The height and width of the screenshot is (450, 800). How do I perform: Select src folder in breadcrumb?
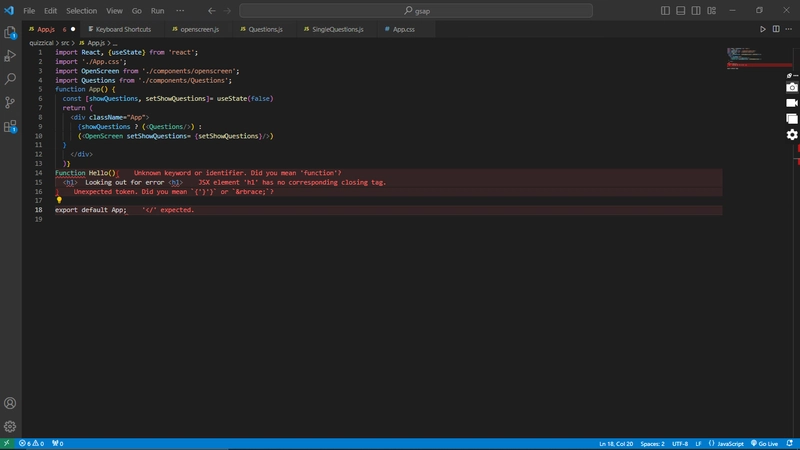coord(65,43)
